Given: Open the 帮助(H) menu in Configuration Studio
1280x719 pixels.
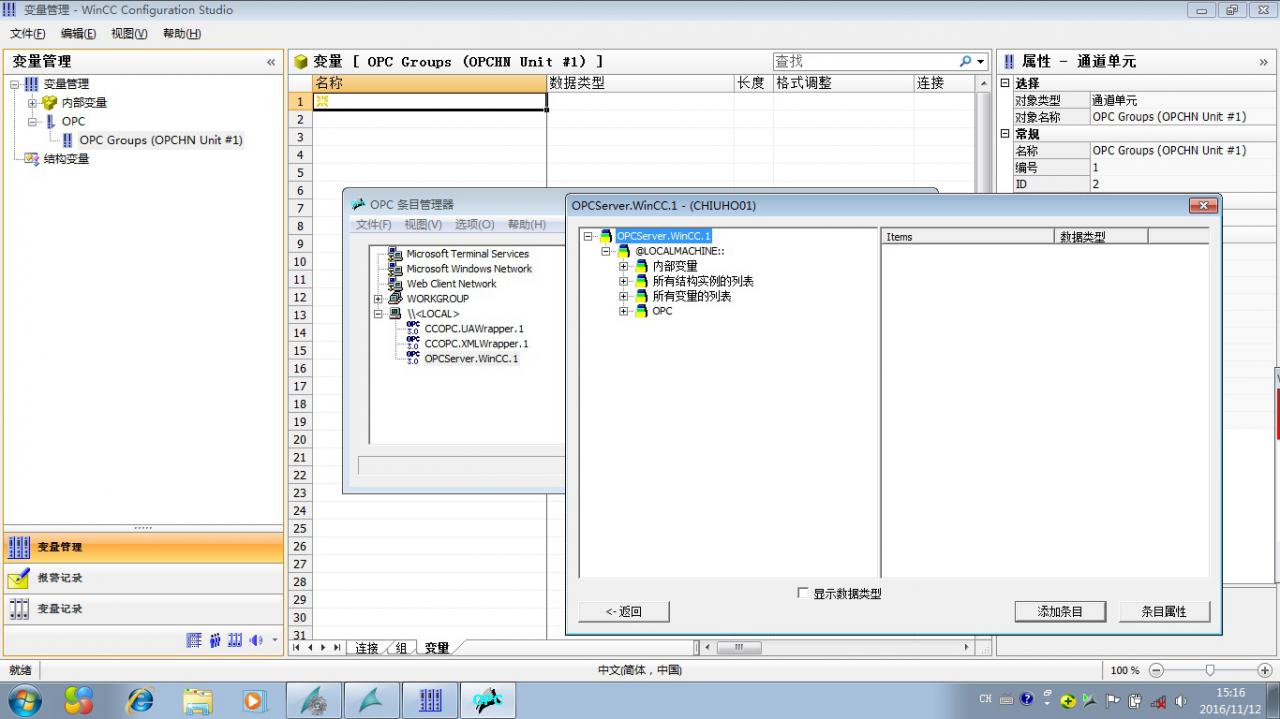Looking at the screenshot, I should [x=182, y=33].
